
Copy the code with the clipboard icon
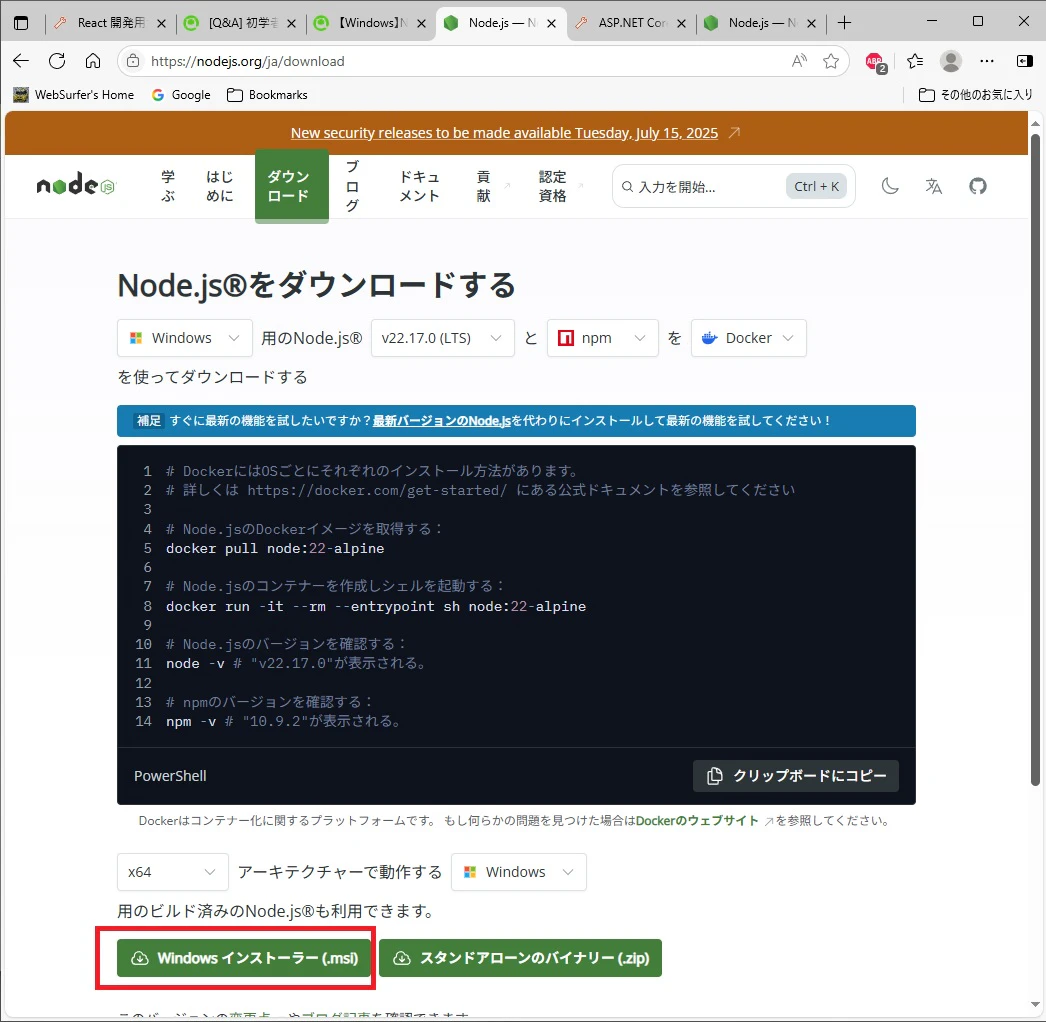point(795,775)
